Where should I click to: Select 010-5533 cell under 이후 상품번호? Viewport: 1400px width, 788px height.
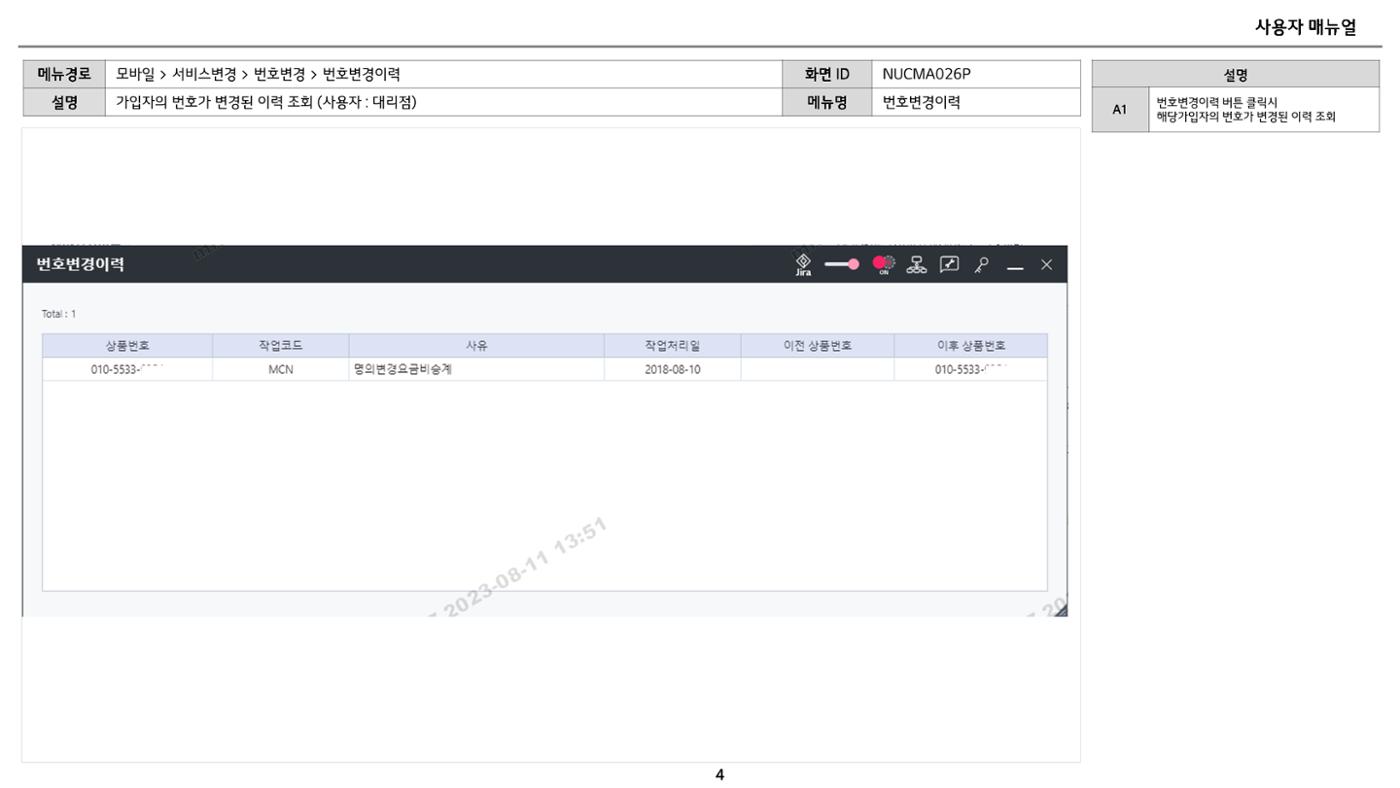coord(971,369)
